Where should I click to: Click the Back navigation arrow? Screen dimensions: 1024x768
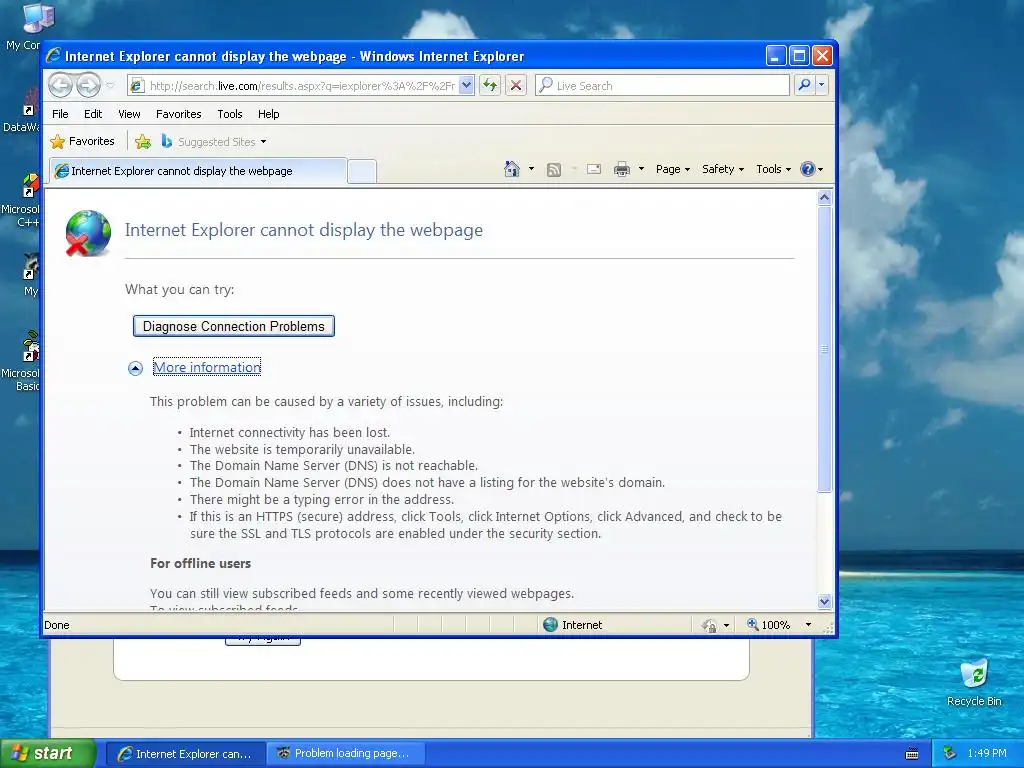(60, 85)
